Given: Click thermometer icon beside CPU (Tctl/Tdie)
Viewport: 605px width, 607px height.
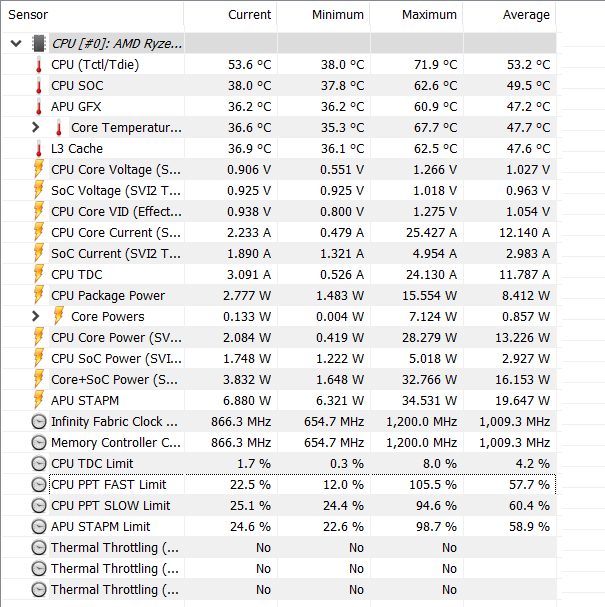Looking at the screenshot, I should point(39,65).
